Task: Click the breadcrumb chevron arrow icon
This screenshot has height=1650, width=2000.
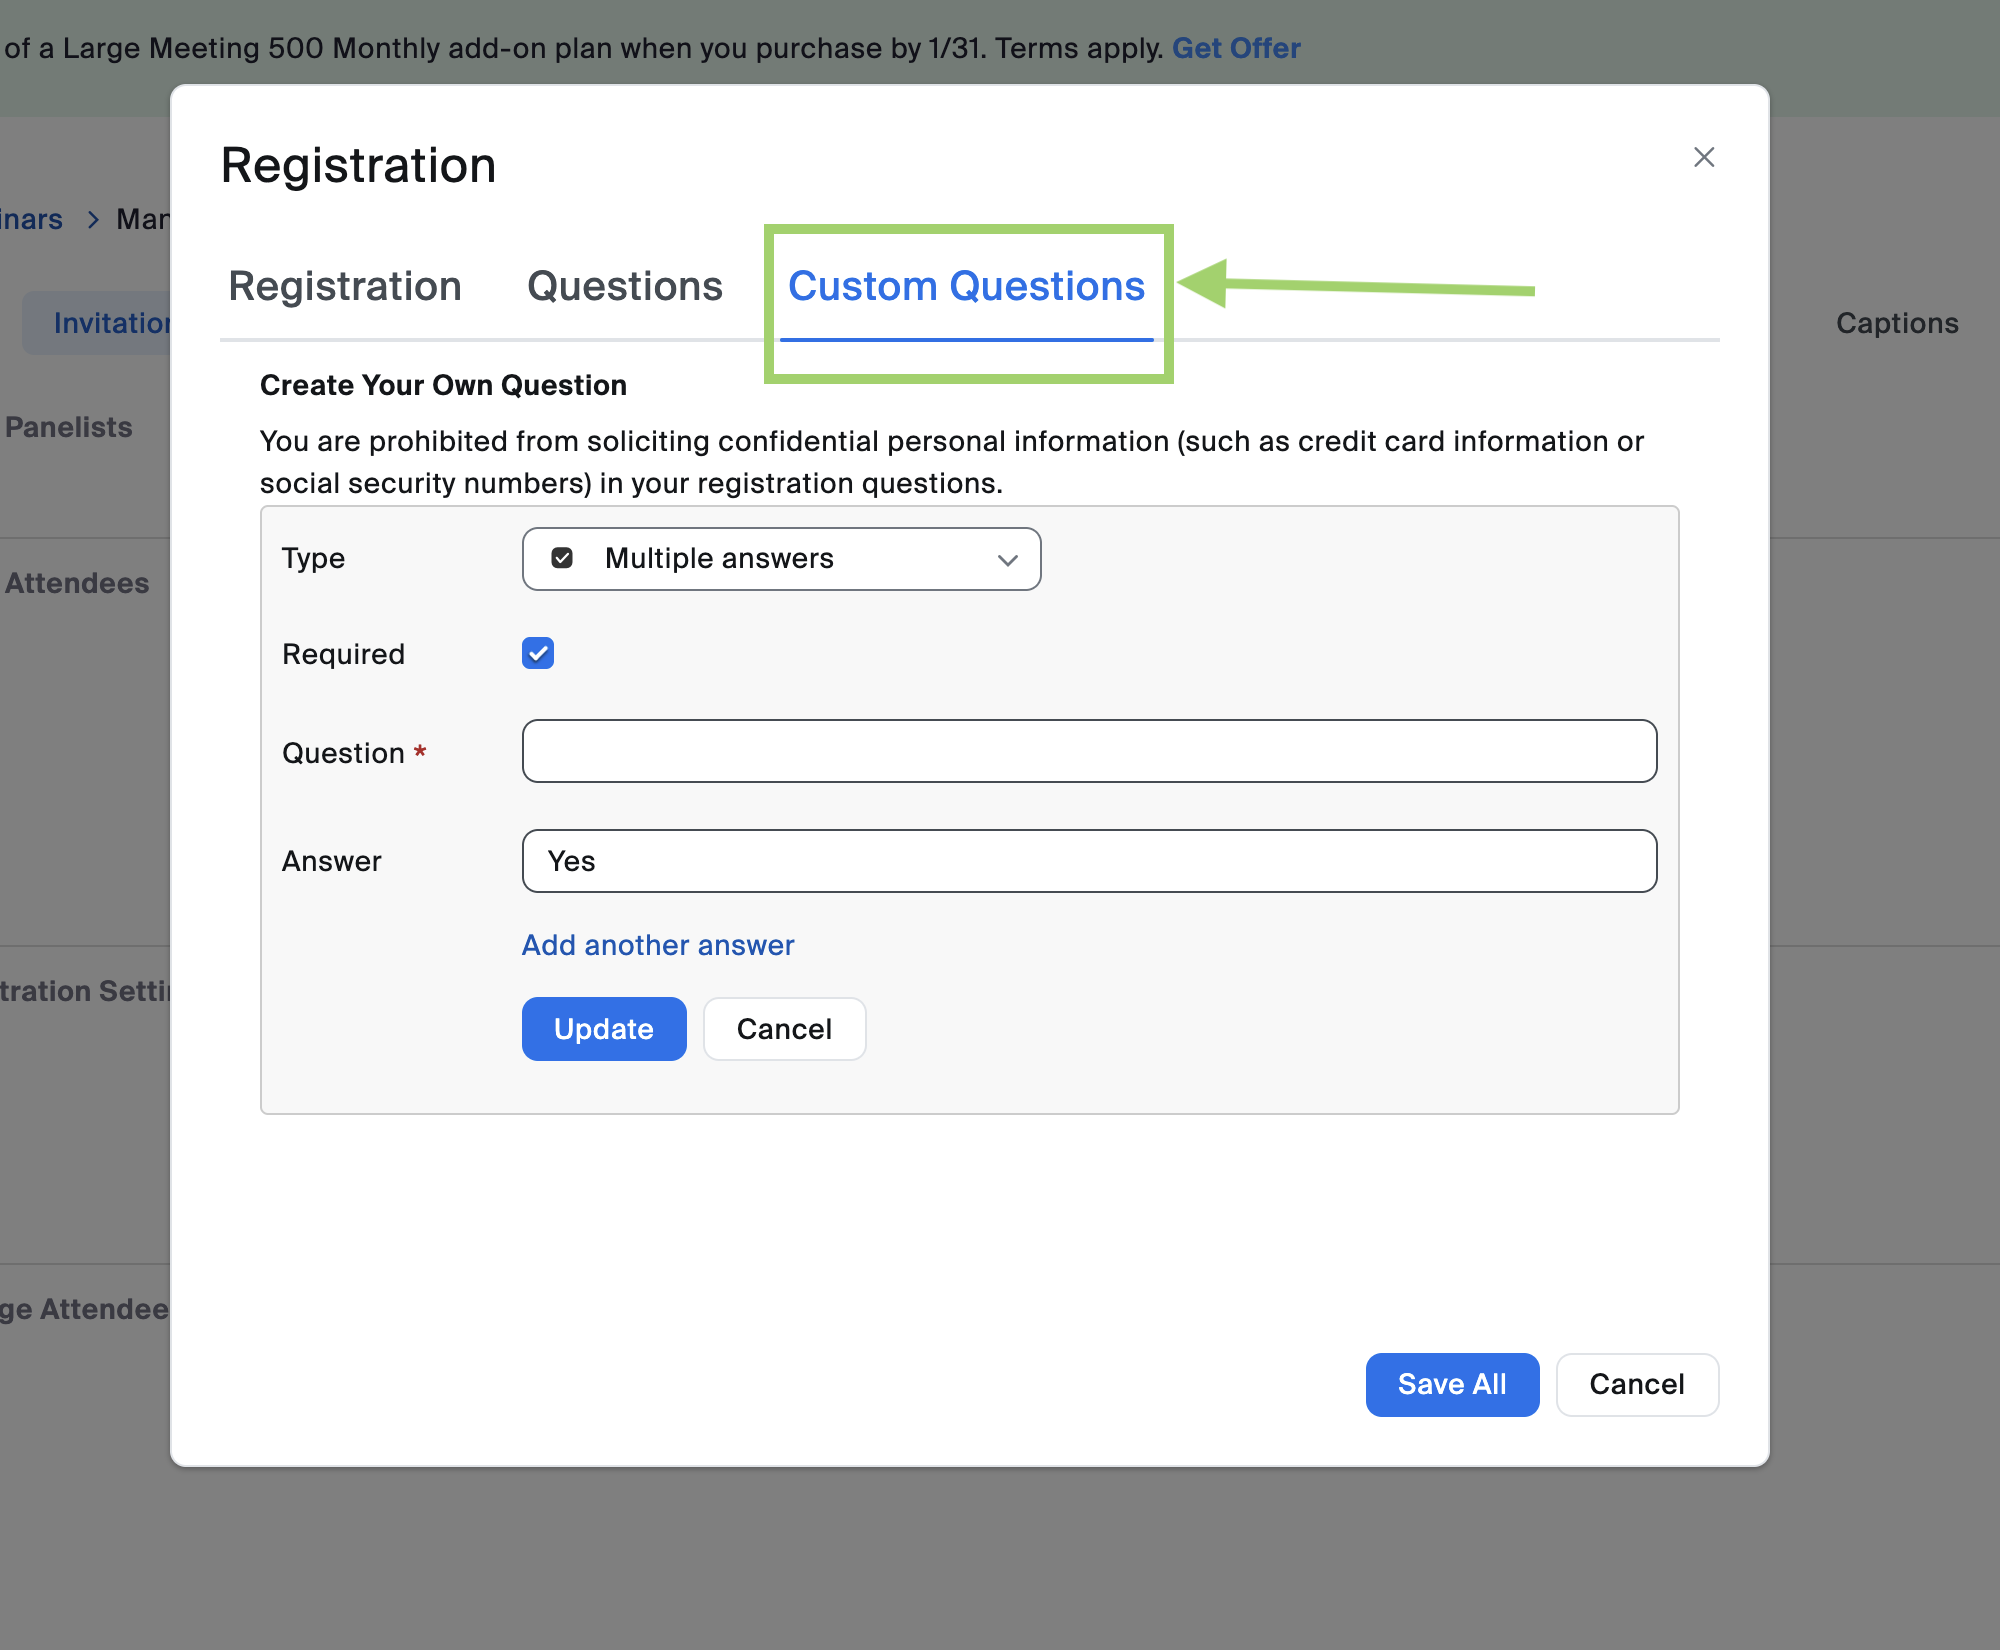Action: tap(93, 220)
